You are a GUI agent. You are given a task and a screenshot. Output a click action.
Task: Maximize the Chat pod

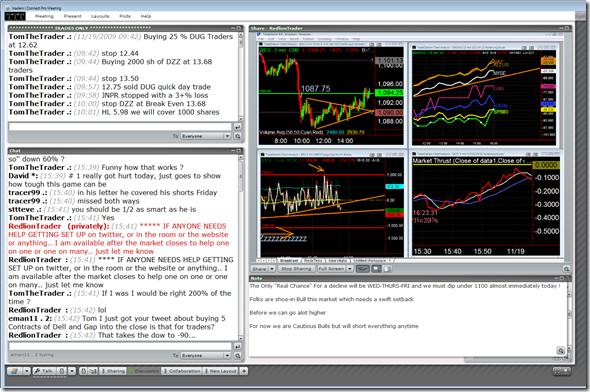239,150
